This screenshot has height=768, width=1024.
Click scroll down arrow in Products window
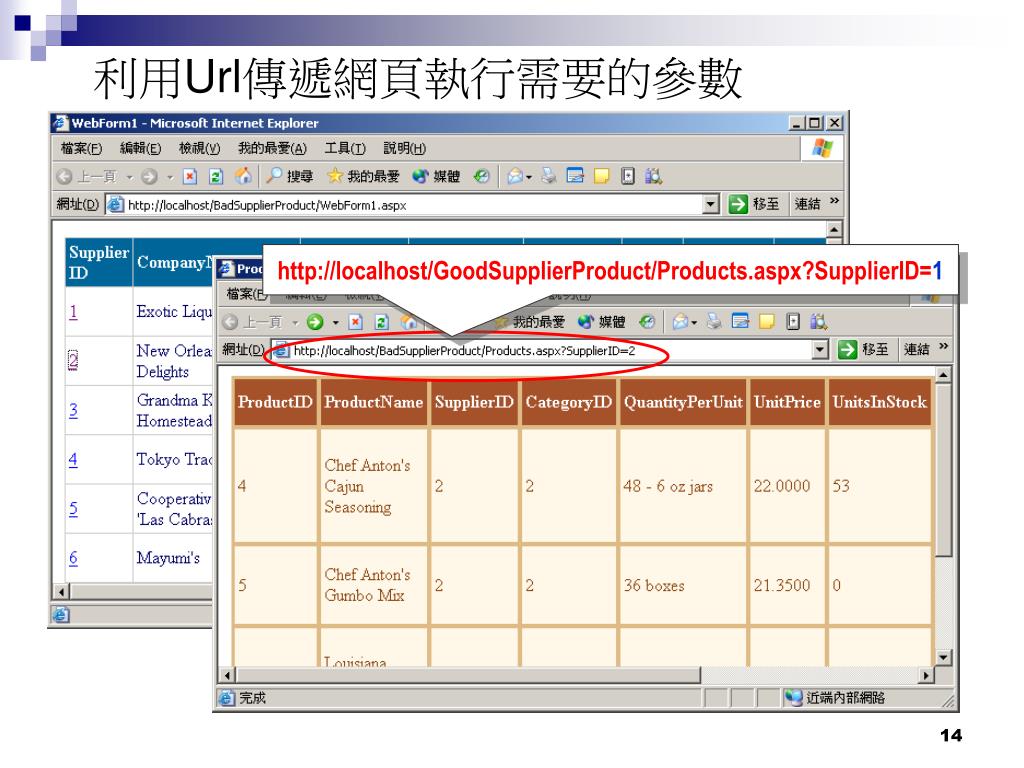click(943, 657)
